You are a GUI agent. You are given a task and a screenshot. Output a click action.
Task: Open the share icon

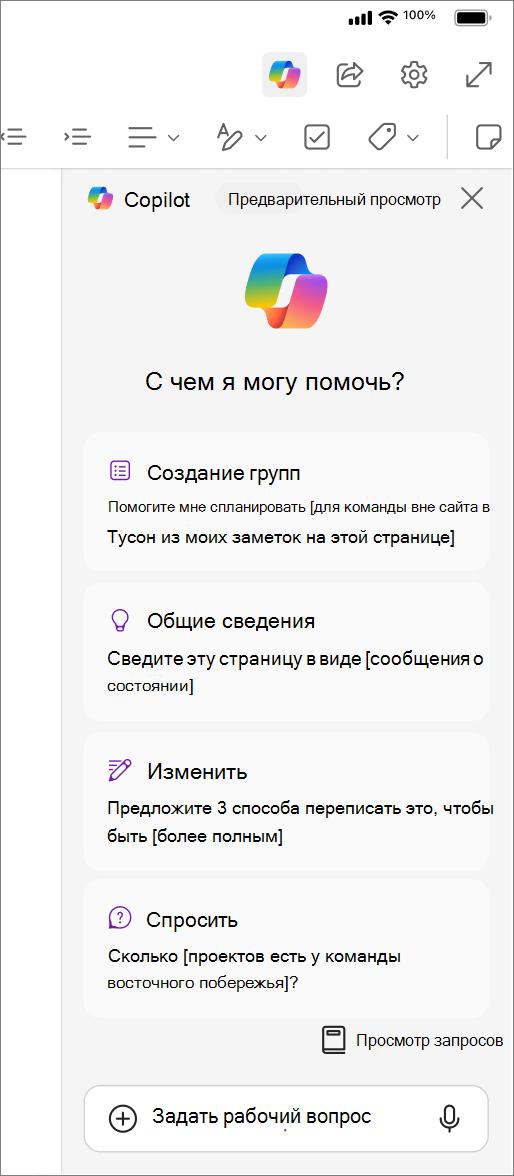[x=350, y=74]
